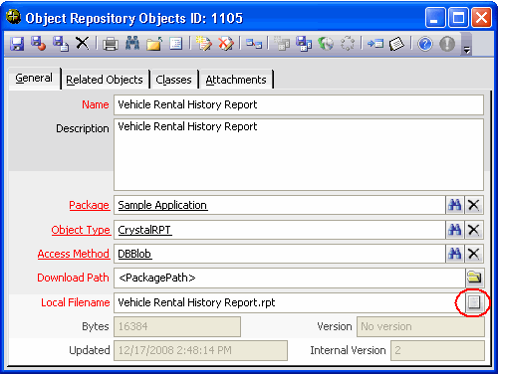The image size is (528, 377).
Task: Click the Save floppy disk icon
Action: pos(17,44)
